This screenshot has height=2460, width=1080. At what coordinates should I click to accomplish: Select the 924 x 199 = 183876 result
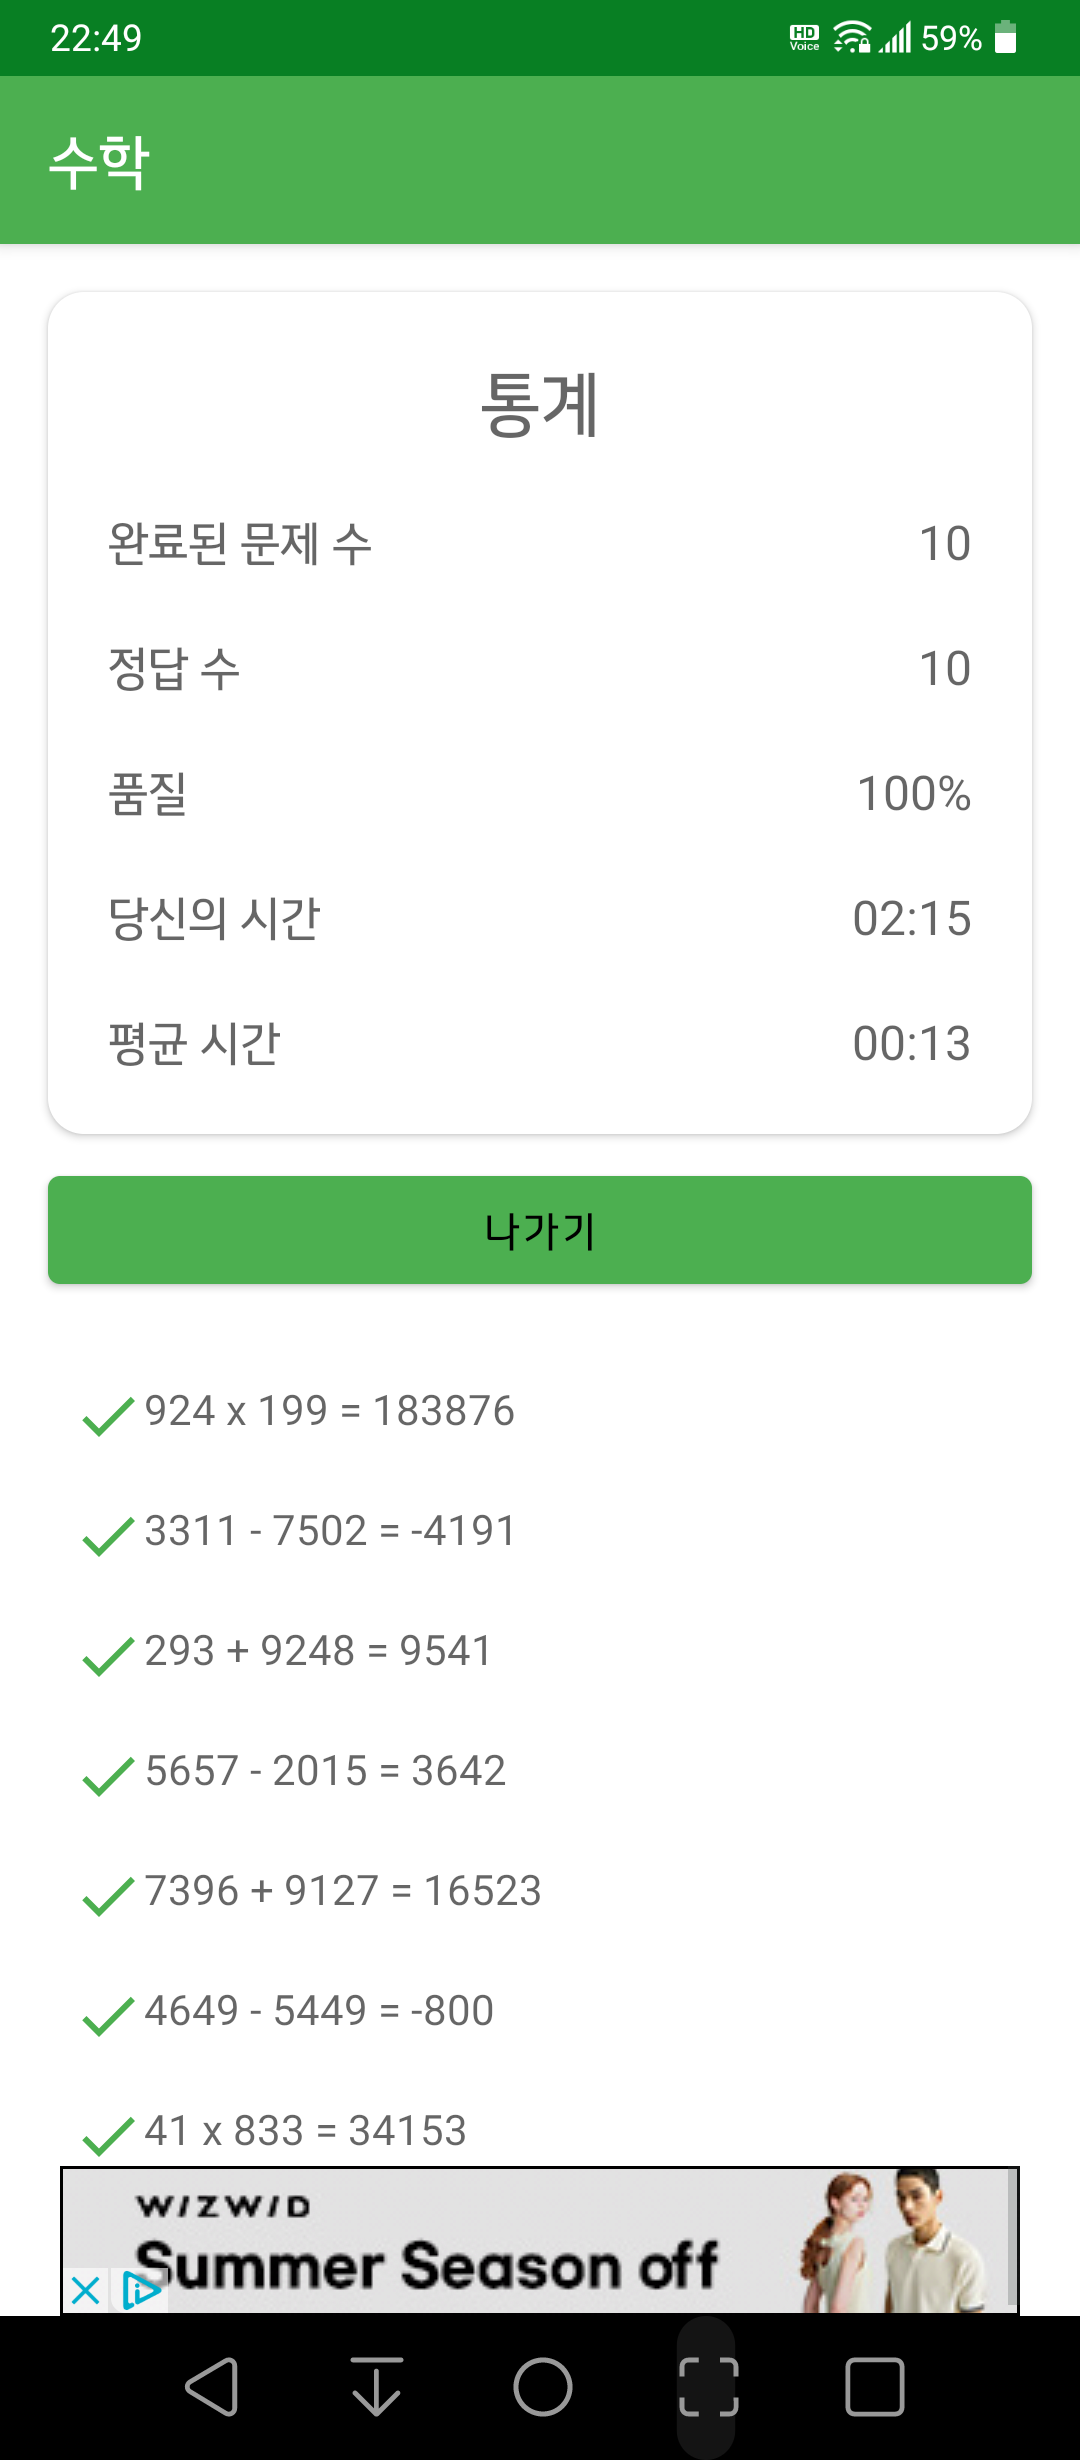(x=329, y=1411)
